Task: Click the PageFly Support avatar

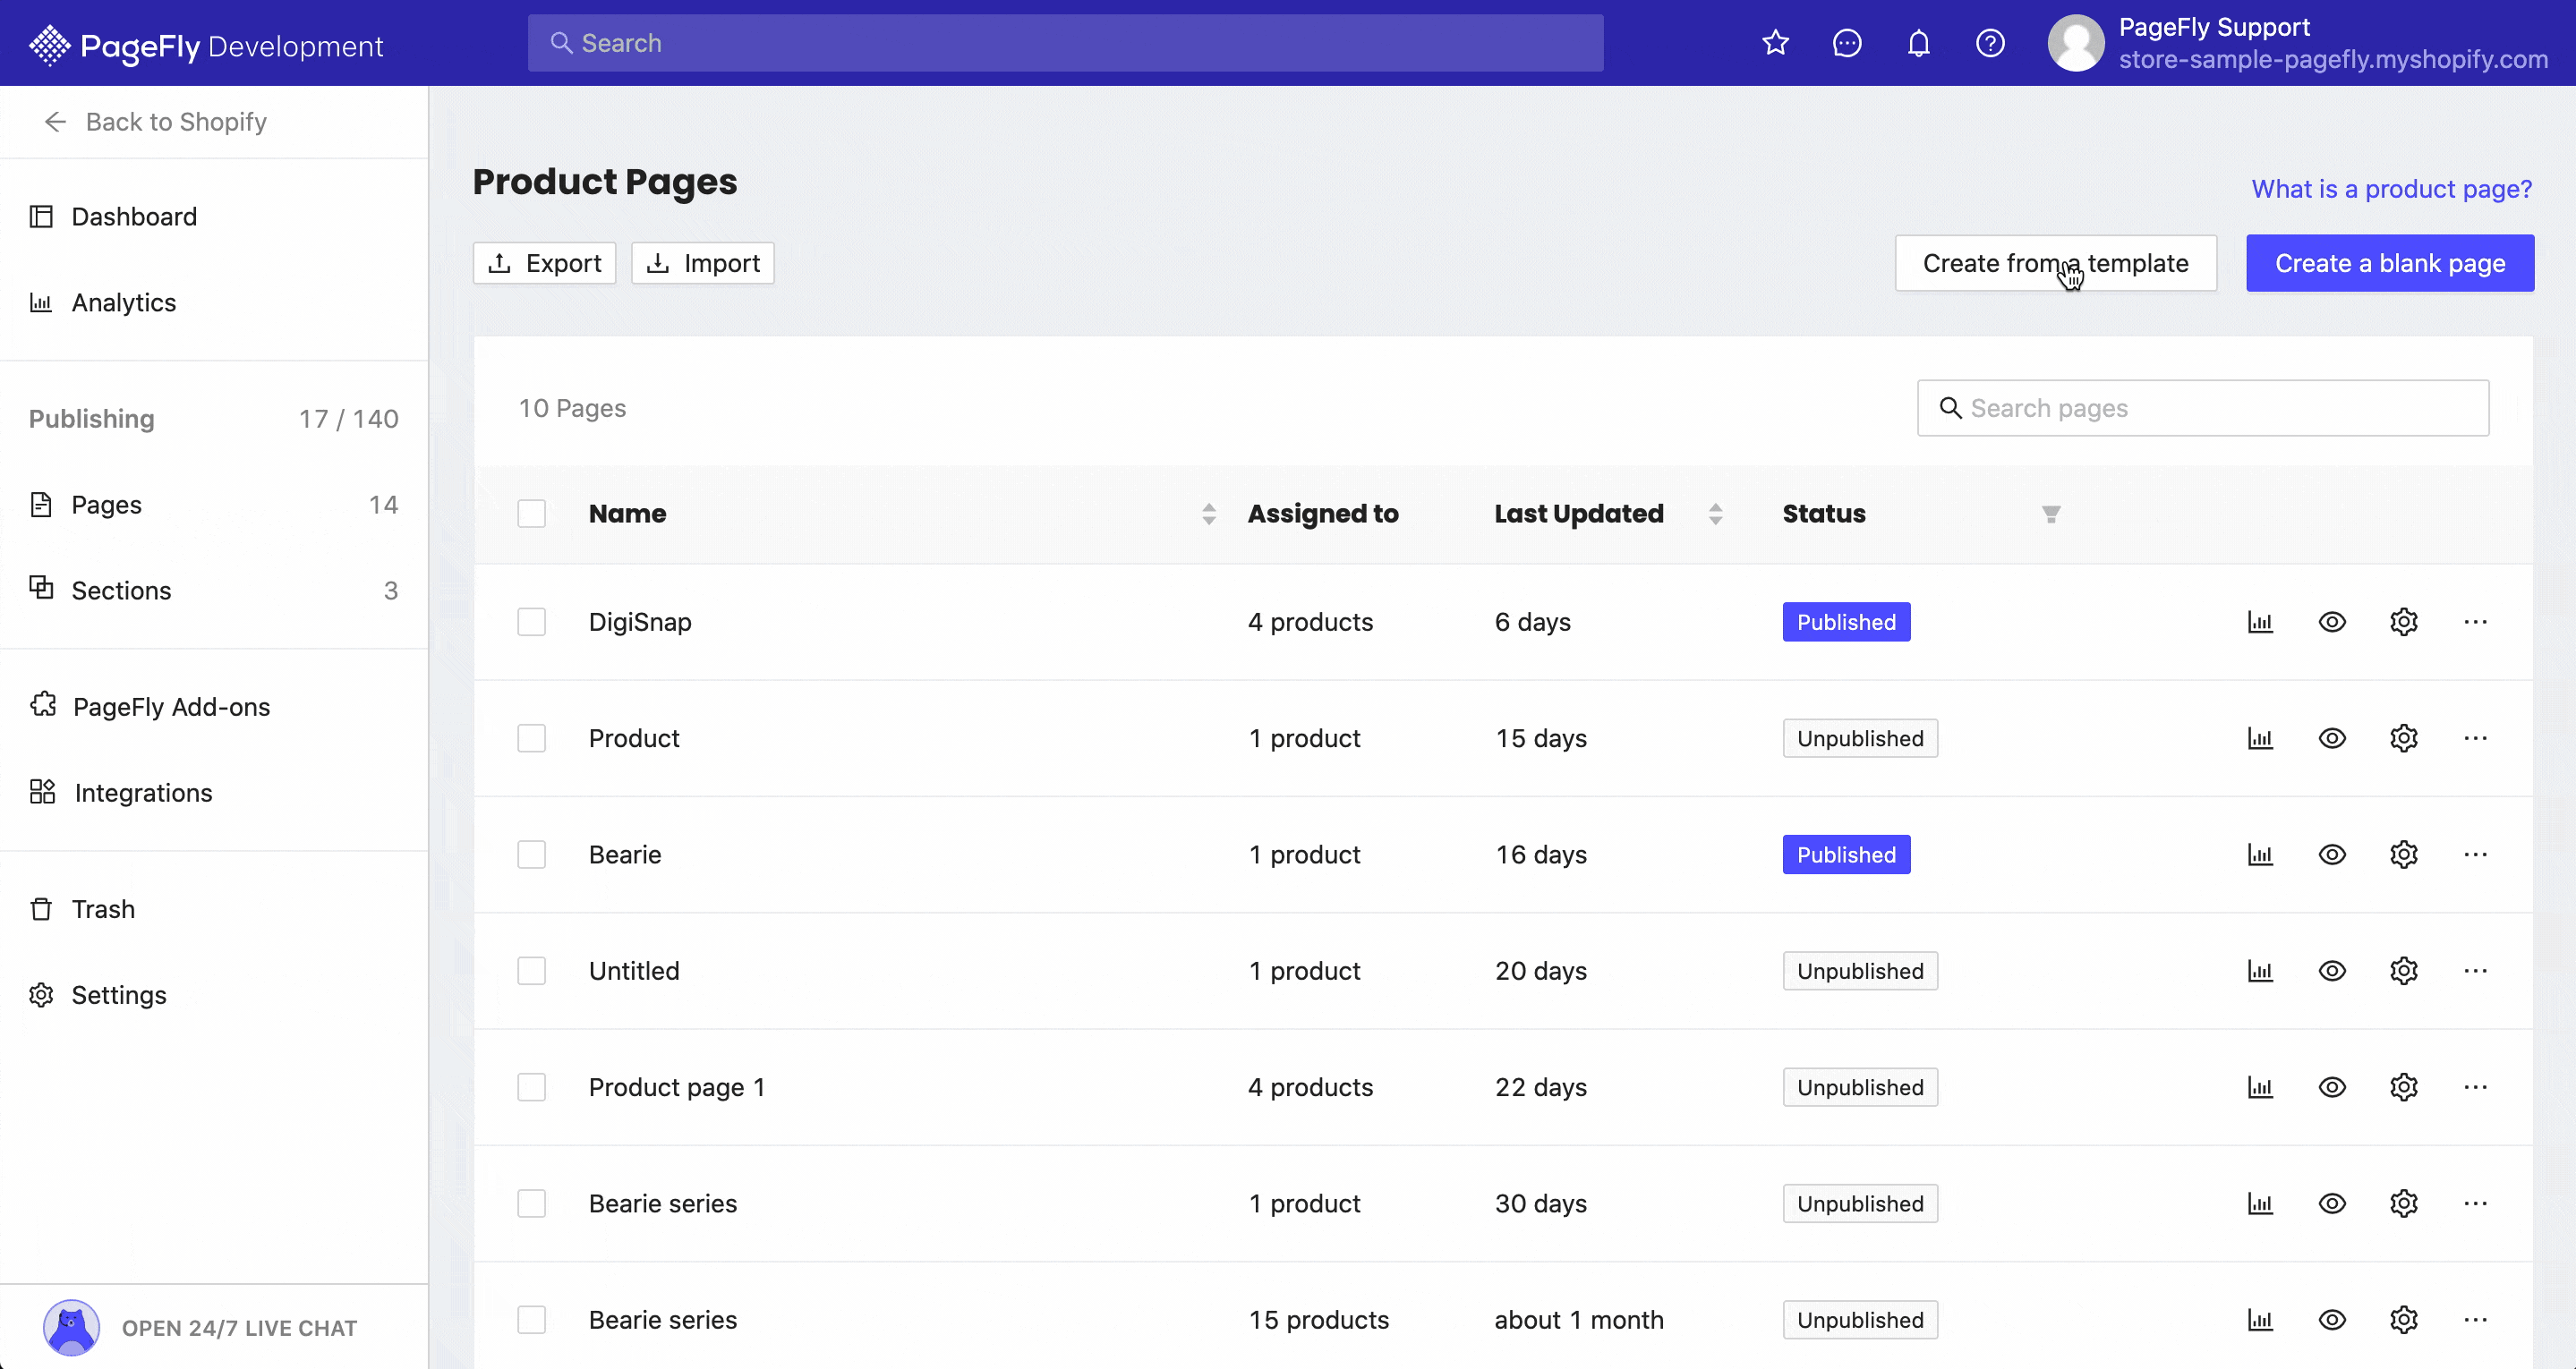Action: pos(2075,43)
